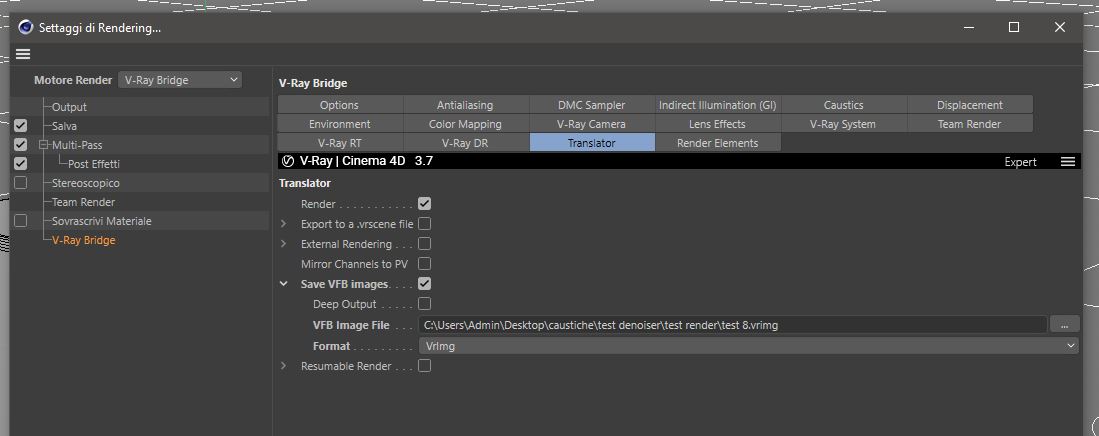The image size is (1099, 436).
Task: Open Indirect Illumination (GI) tab
Action: (718, 104)
